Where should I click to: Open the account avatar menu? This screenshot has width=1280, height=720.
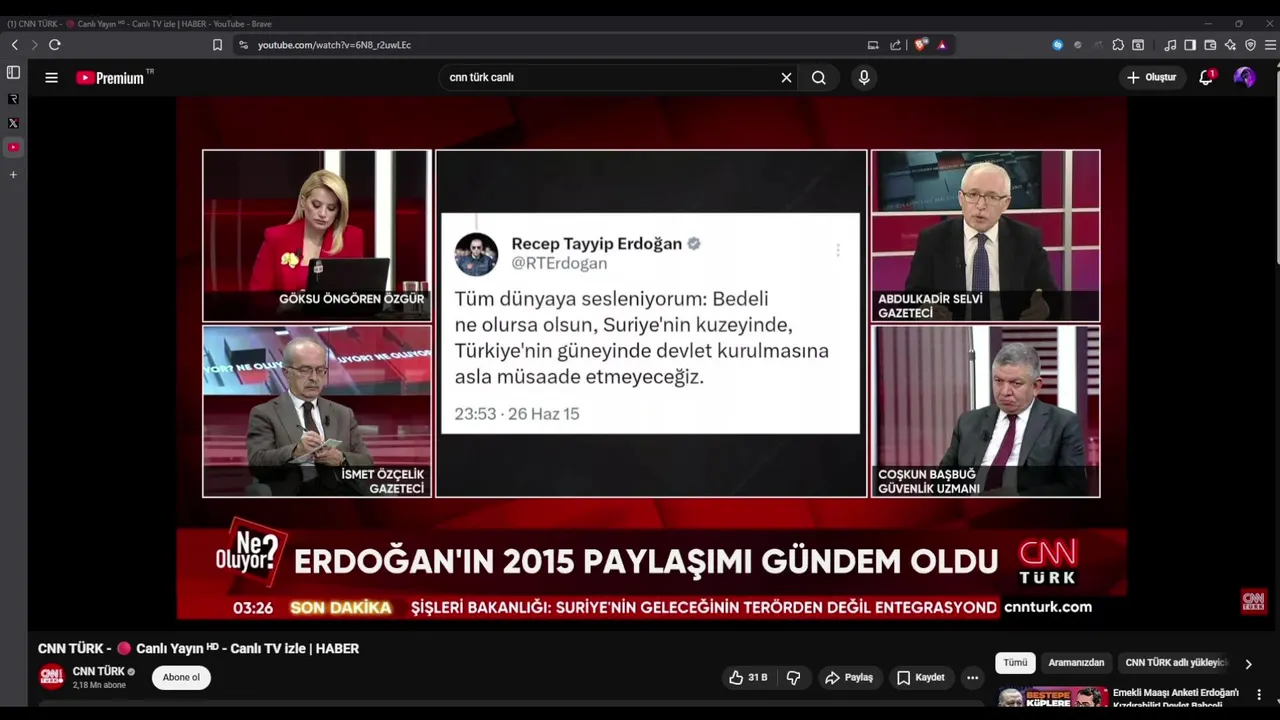click(x=1245, y=77)
